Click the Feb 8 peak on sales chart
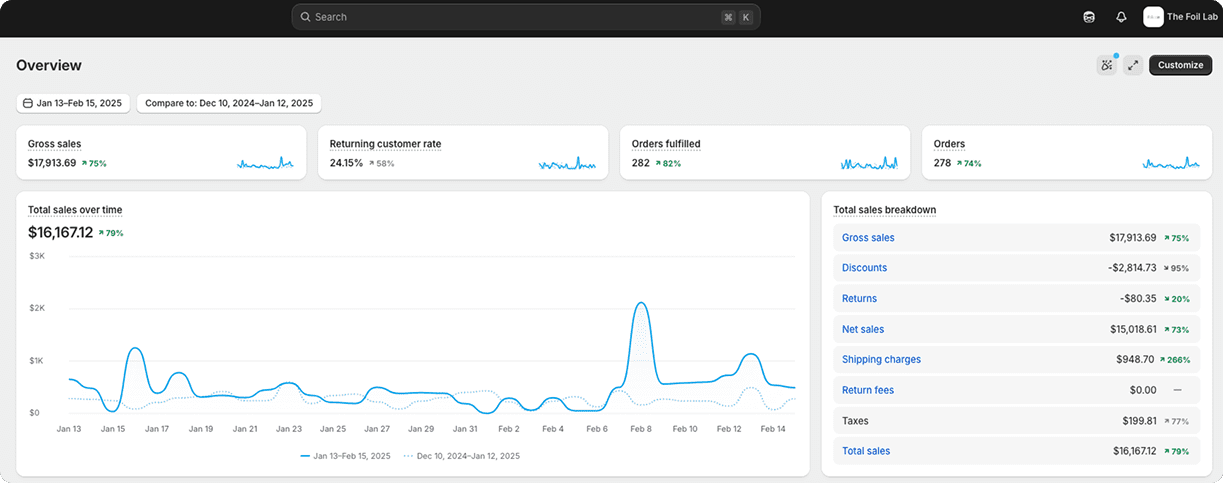Image resolution: width=1224 pixels, height=483 pixels. coord(641,304)
